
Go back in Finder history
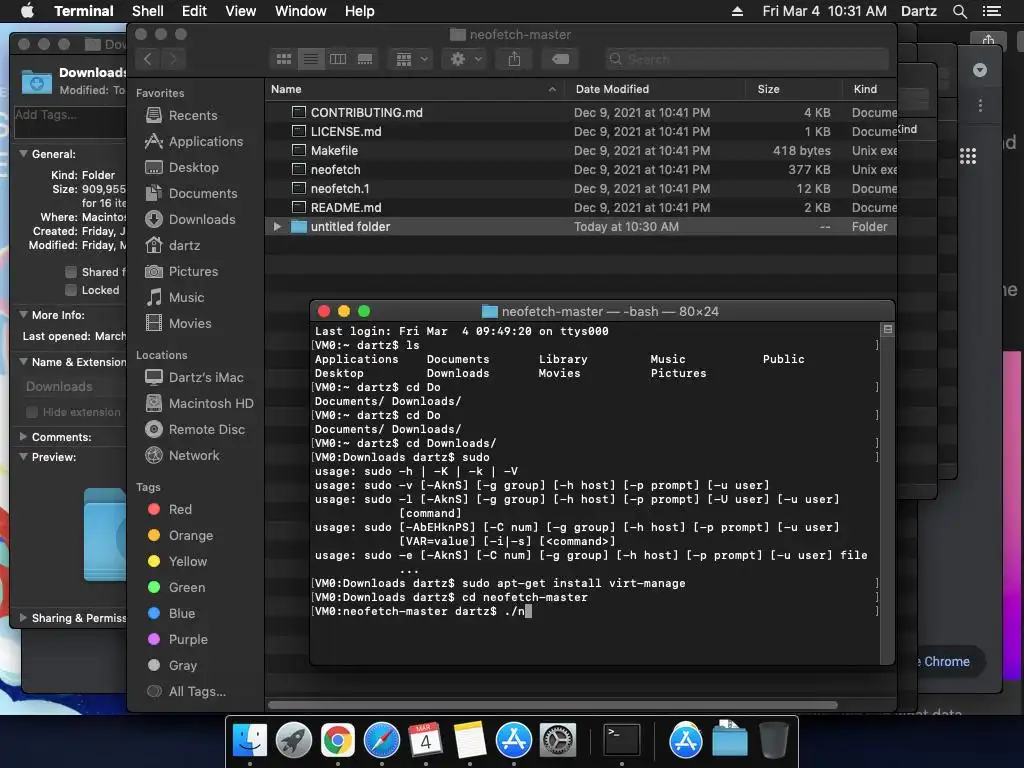148,59
